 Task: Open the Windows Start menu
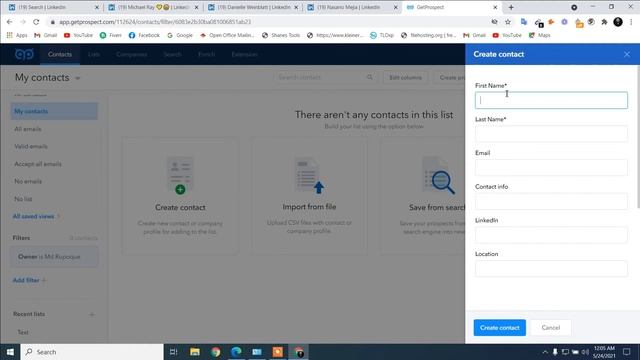click(10, 352)
